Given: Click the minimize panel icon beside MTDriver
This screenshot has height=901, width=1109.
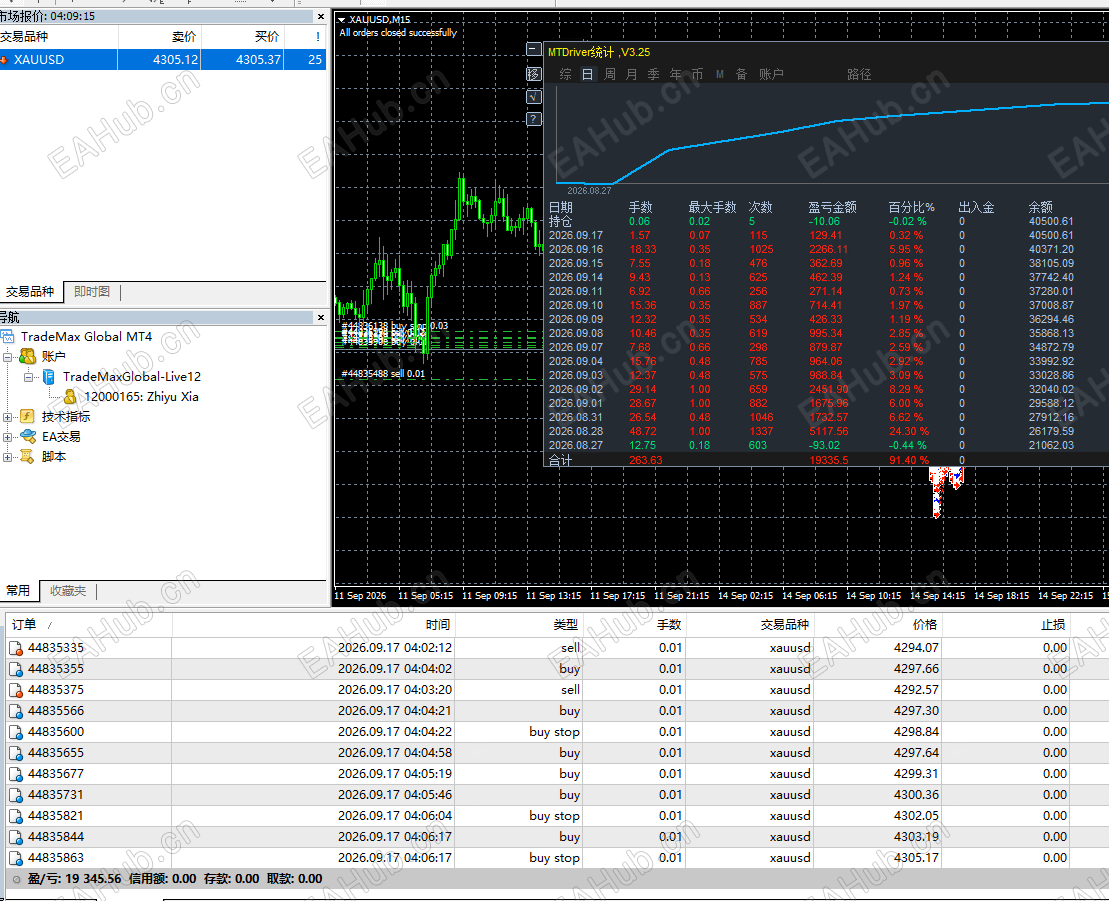Looking at the screenshot, I should tap(534, 50).
